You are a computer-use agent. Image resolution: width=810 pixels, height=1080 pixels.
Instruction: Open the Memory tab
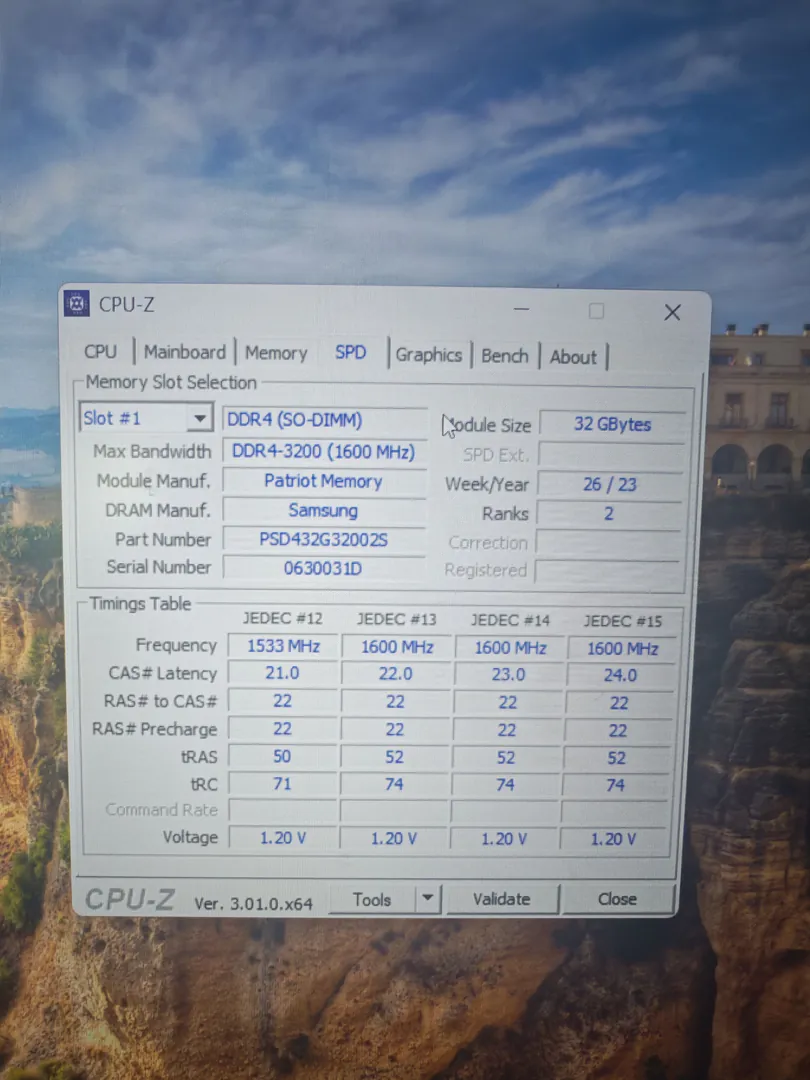pos(276,353)
